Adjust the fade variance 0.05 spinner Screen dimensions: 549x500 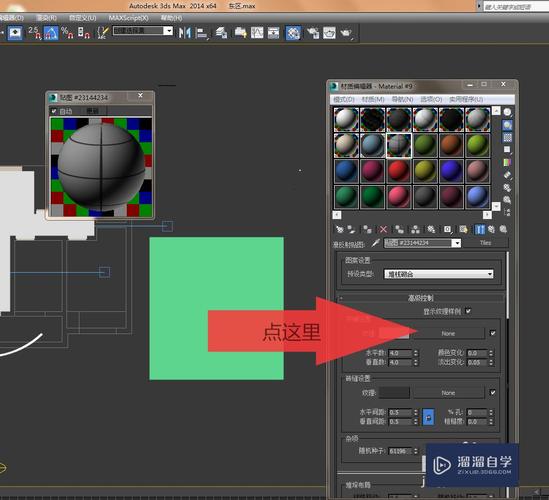[491, 362]
